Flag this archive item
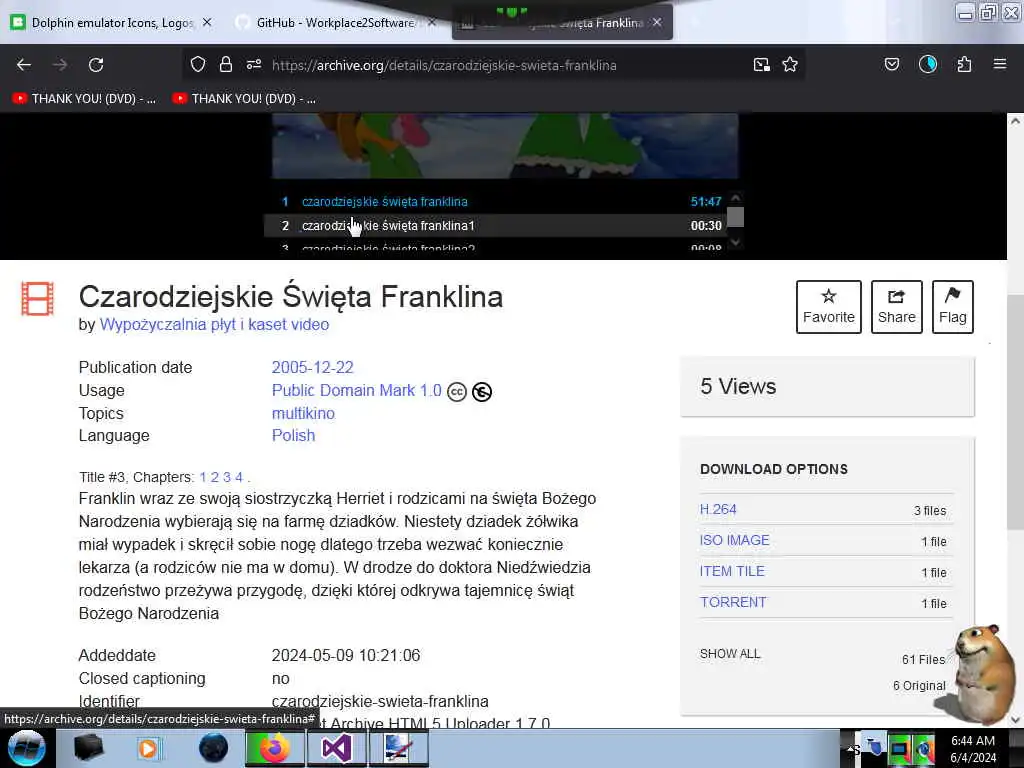The image size is (1024, 768). [953, 307]
